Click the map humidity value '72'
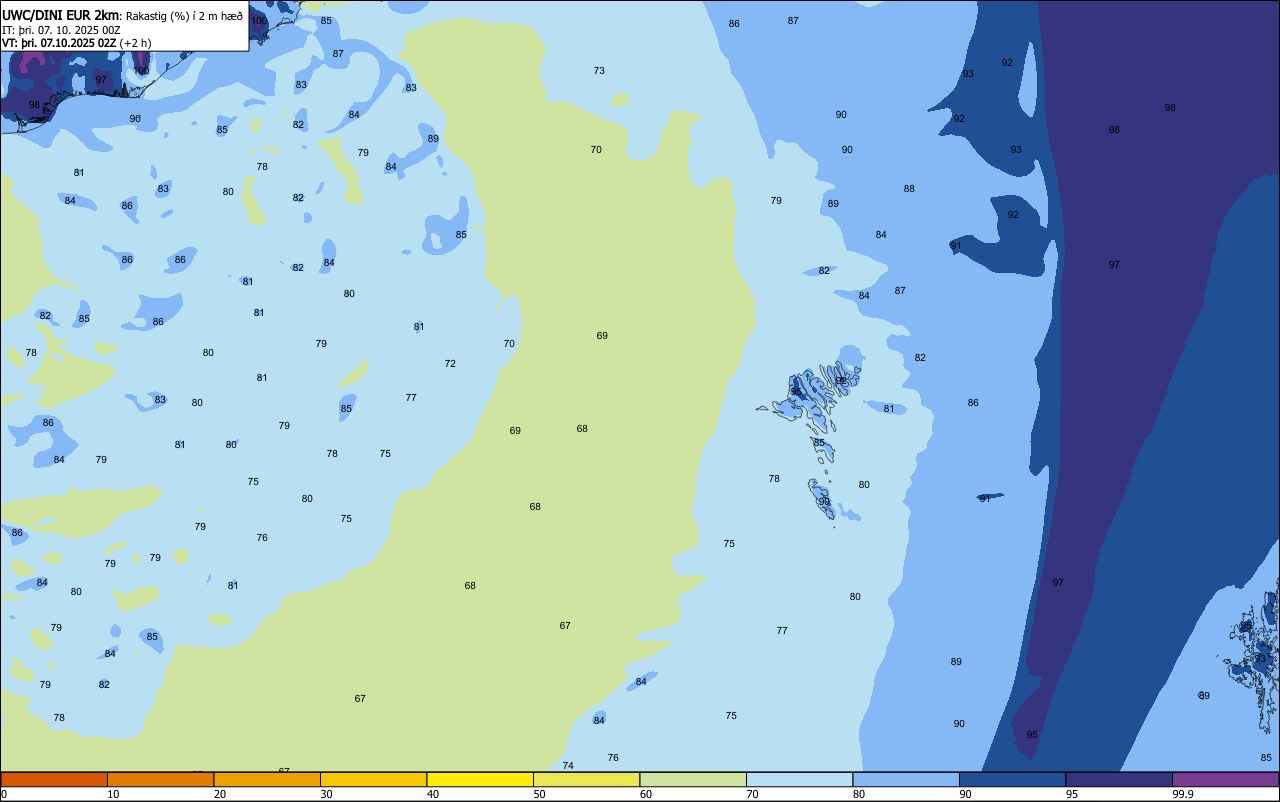 pos(450,364)
